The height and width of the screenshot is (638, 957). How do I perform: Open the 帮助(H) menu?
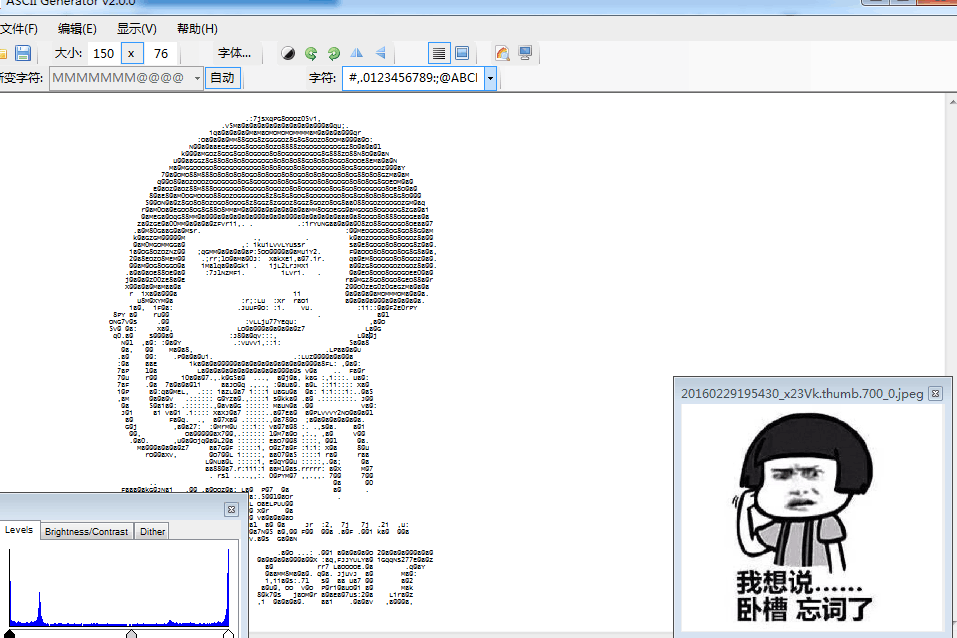[x=197, y=29]
